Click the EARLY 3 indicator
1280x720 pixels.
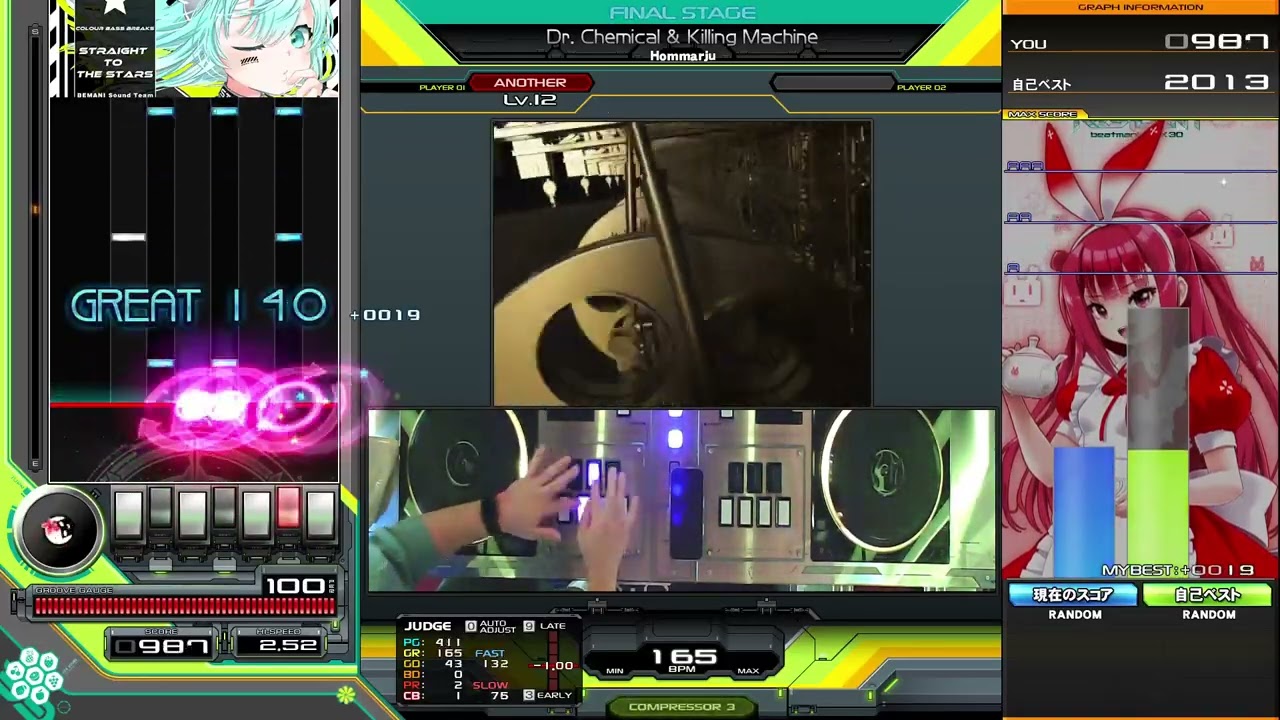548,695
